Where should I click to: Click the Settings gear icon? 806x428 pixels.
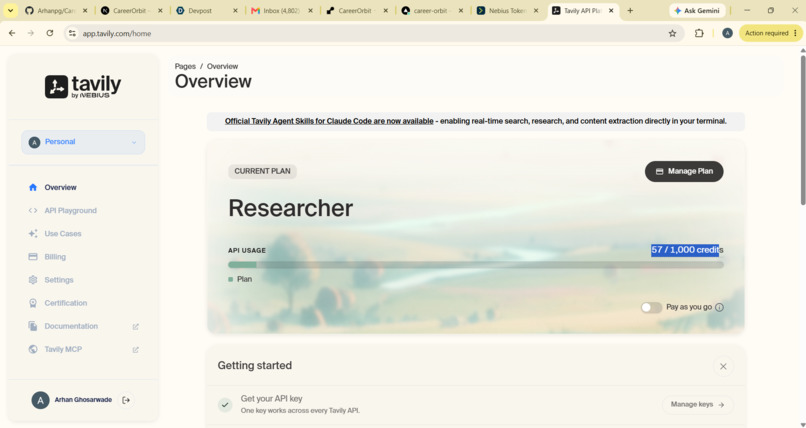[x=33, y=280]
